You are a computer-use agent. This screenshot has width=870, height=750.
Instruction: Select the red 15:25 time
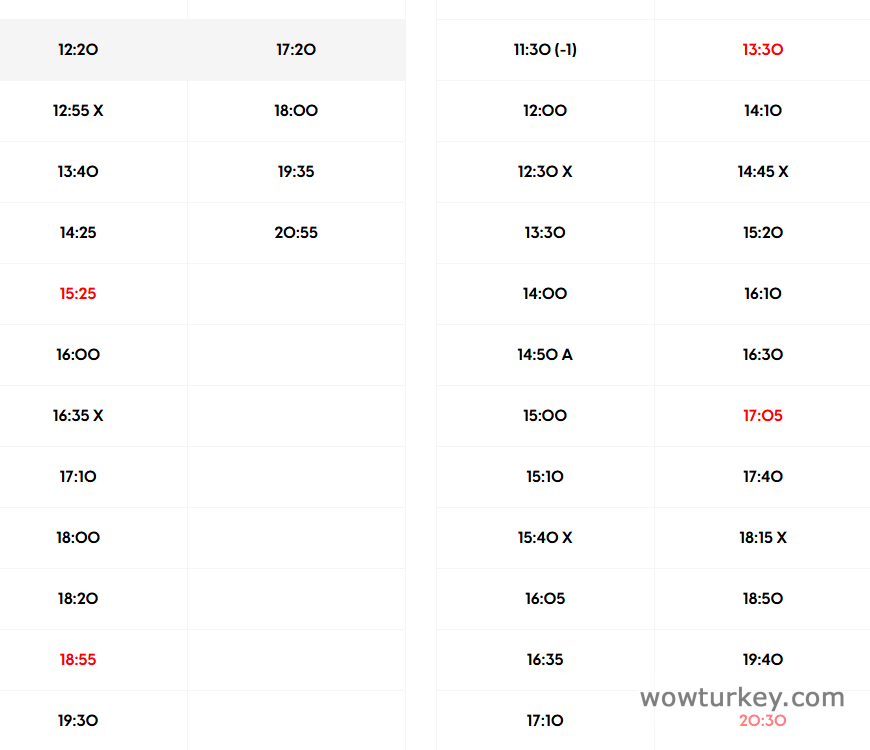[78, 294]
